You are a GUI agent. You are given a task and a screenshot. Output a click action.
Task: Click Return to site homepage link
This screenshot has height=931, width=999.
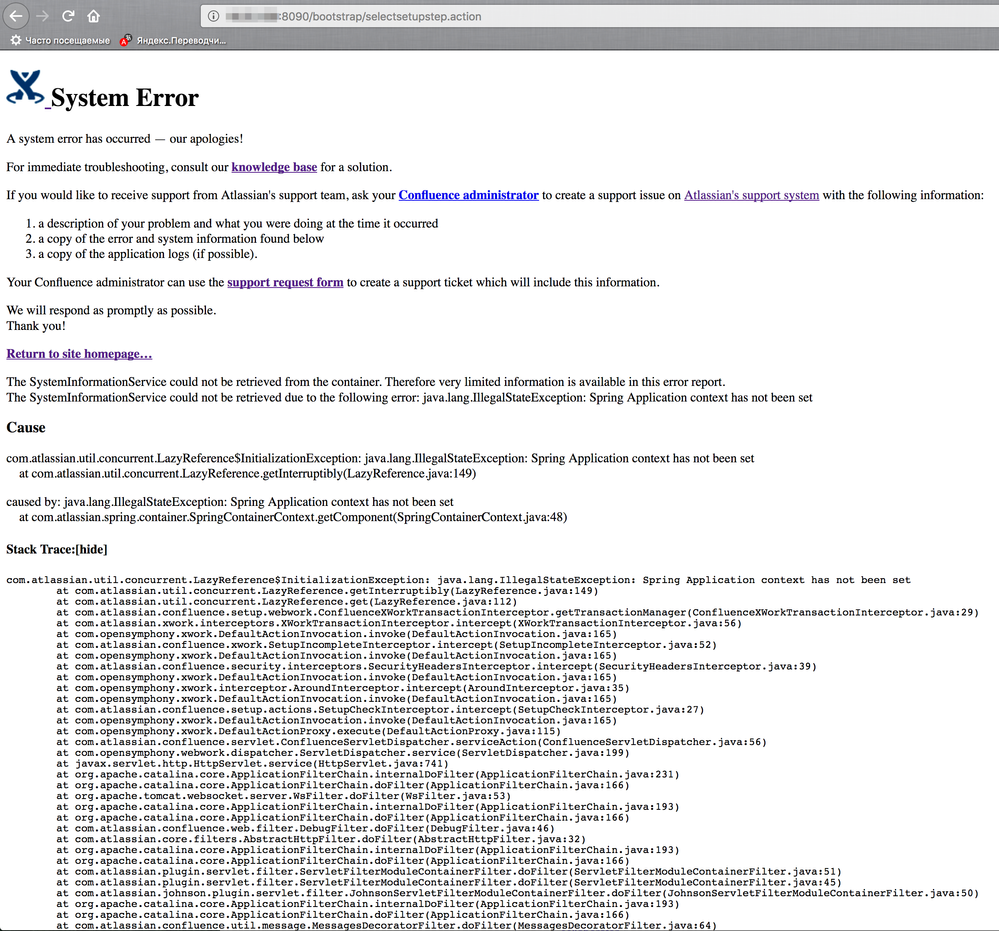point(79,354)
